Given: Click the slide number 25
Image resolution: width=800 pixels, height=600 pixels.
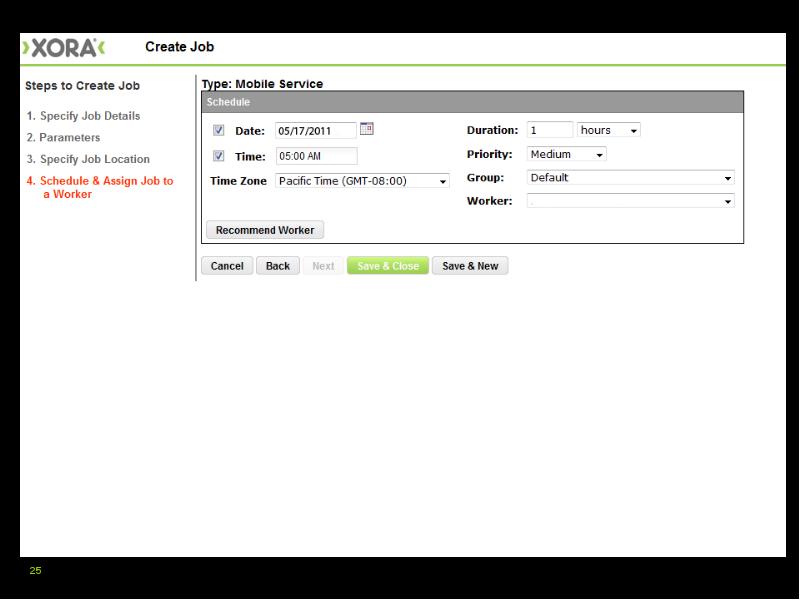Looking at the screenshot, I should tap(35, 570).
